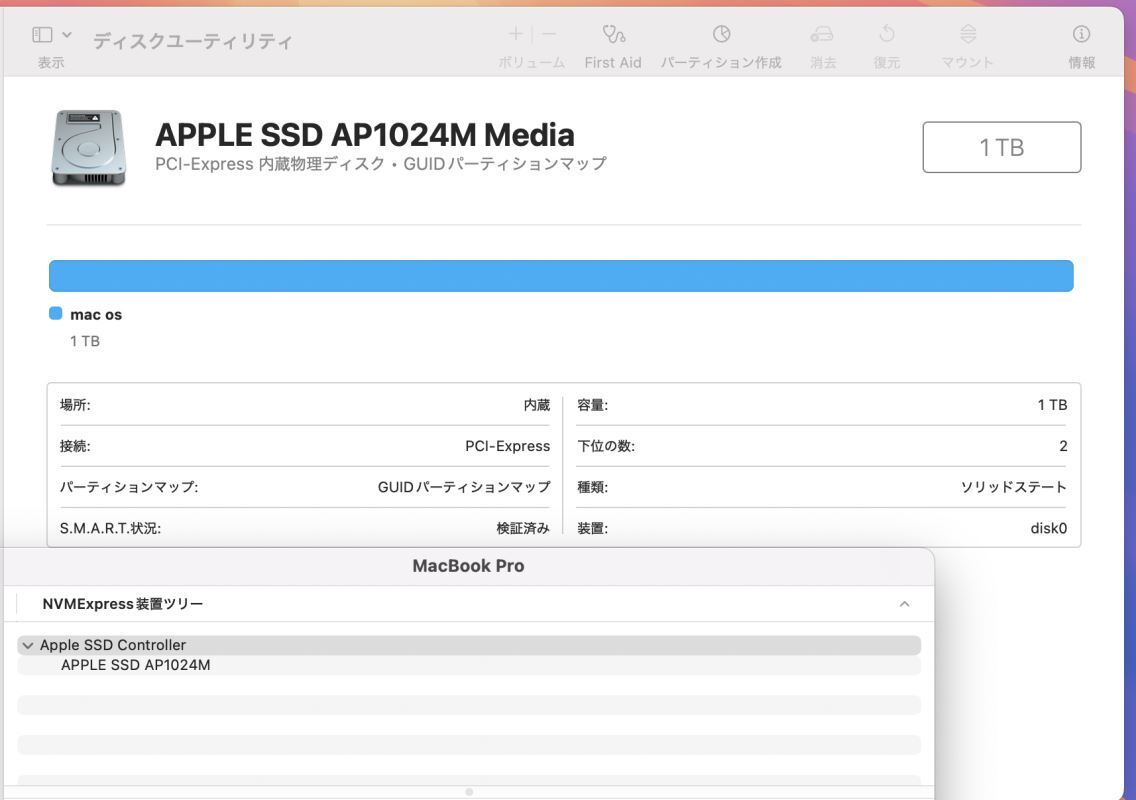The width and height of the screenshot is (1136, 800).
Task: Click the 1 TB capacity button
Action: [1001, 145]
